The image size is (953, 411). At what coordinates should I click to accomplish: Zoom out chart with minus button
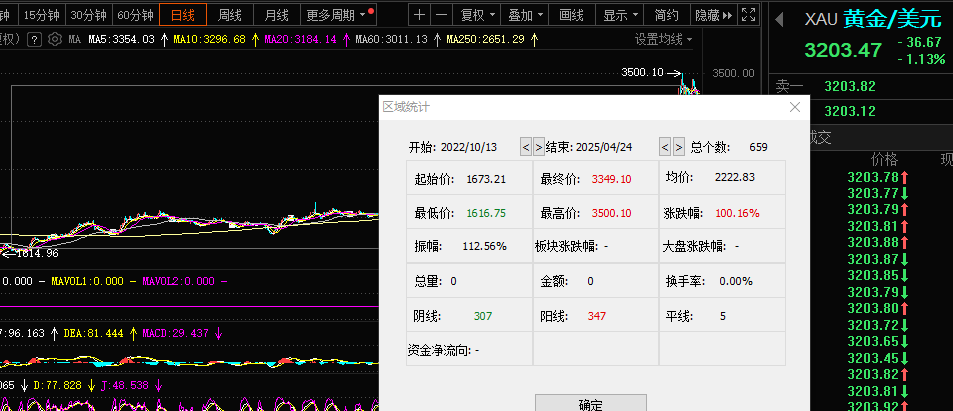(x=442, y=15)
